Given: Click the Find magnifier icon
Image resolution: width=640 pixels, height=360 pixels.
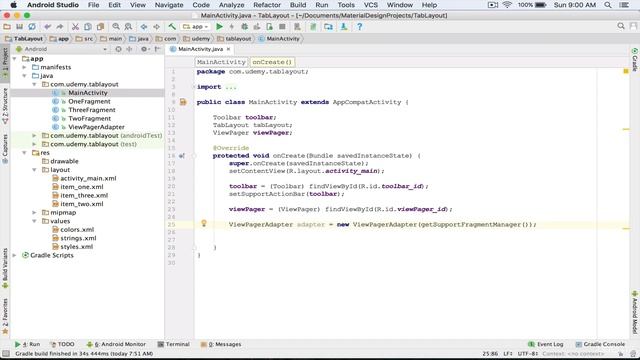Looking at the screenshot, I should [x=116, y=27].
